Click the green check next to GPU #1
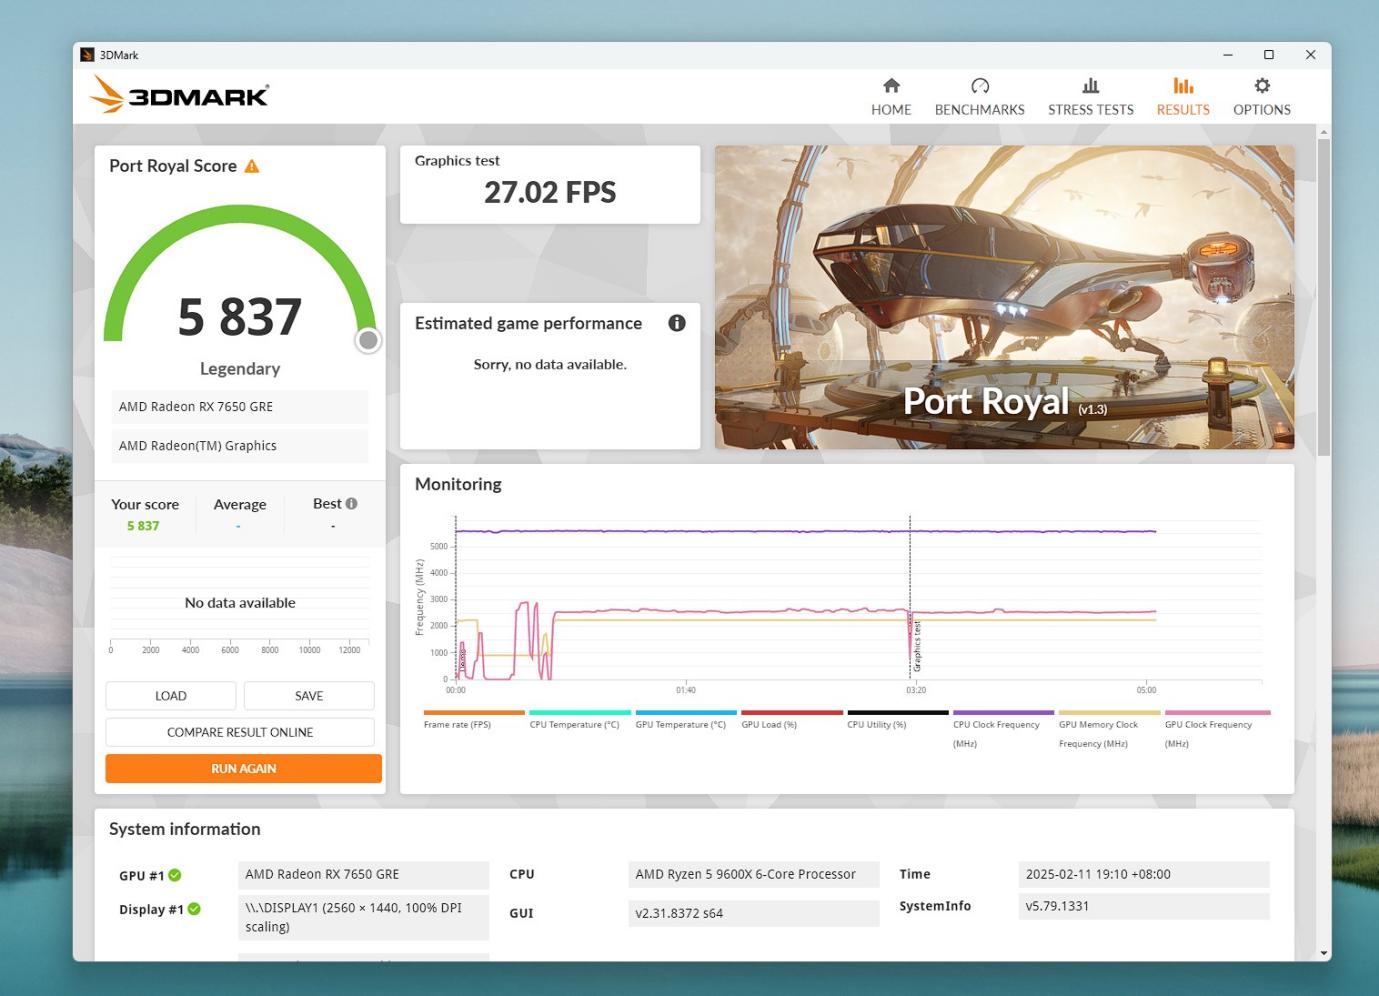The image size is (1379, 996). pyautogui.click(x=175, y=875)
